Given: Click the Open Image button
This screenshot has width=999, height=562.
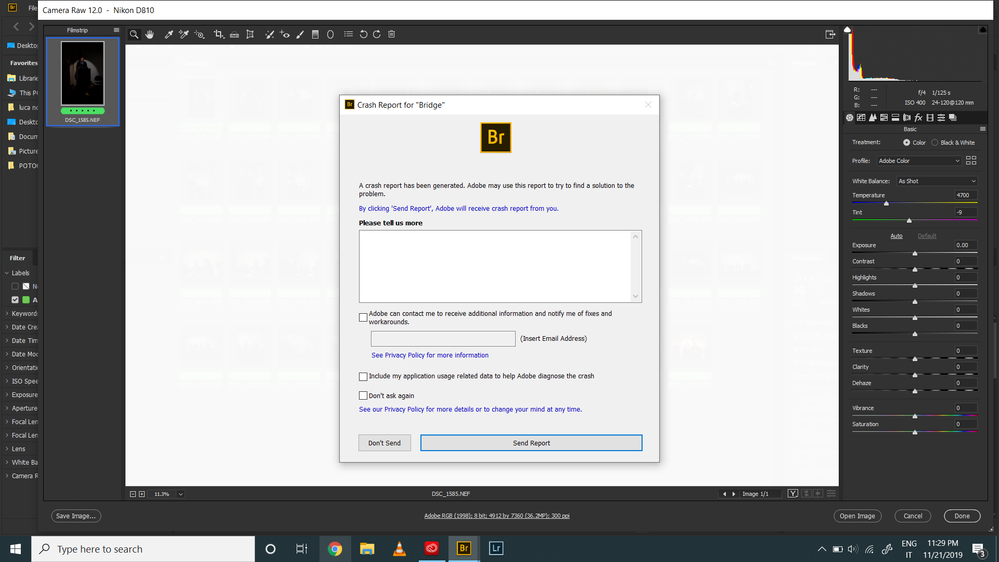Looking at the screenshot, I should tap(857, 516).
